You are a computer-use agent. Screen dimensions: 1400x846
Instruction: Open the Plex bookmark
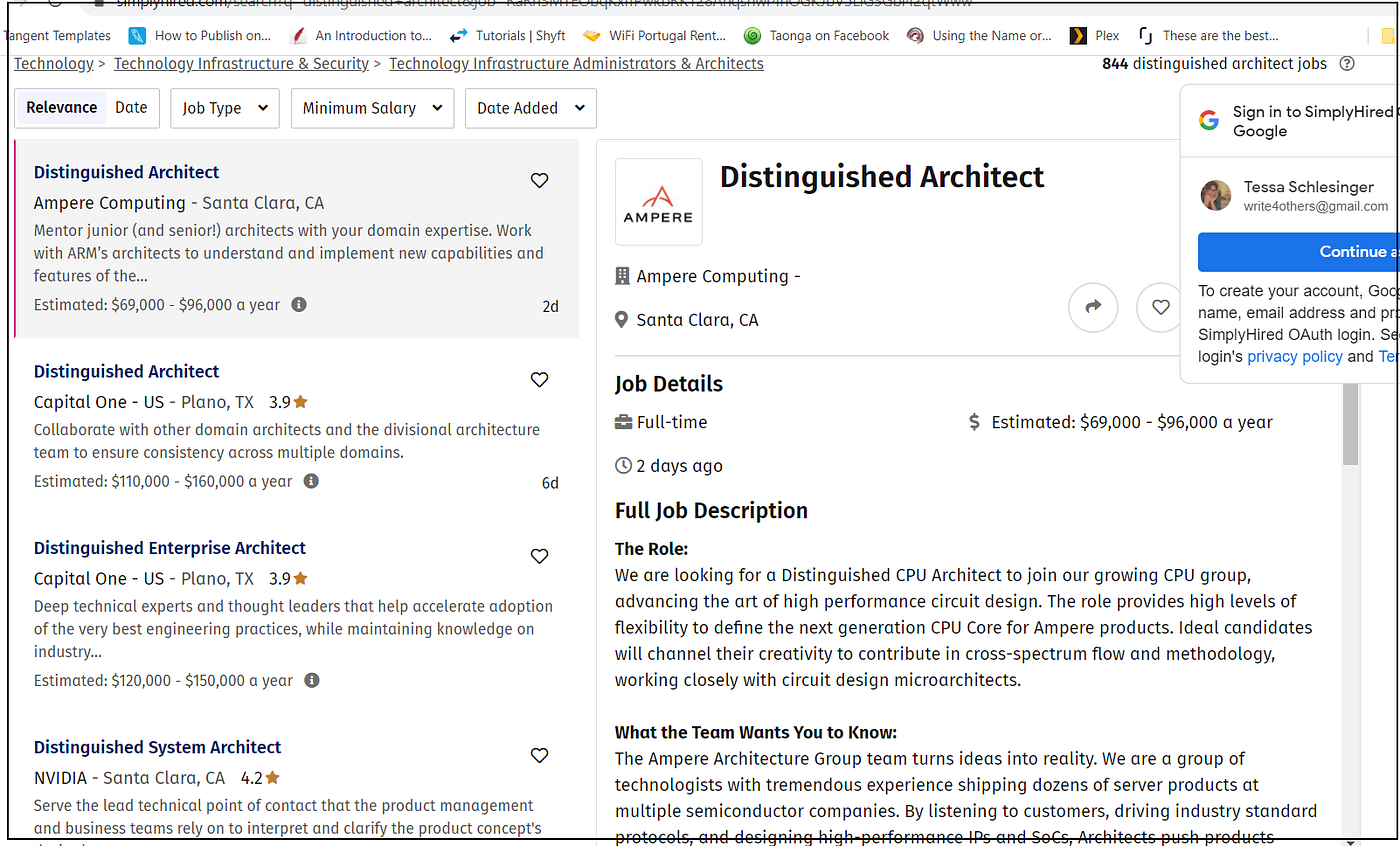(x=1095, y=36)
